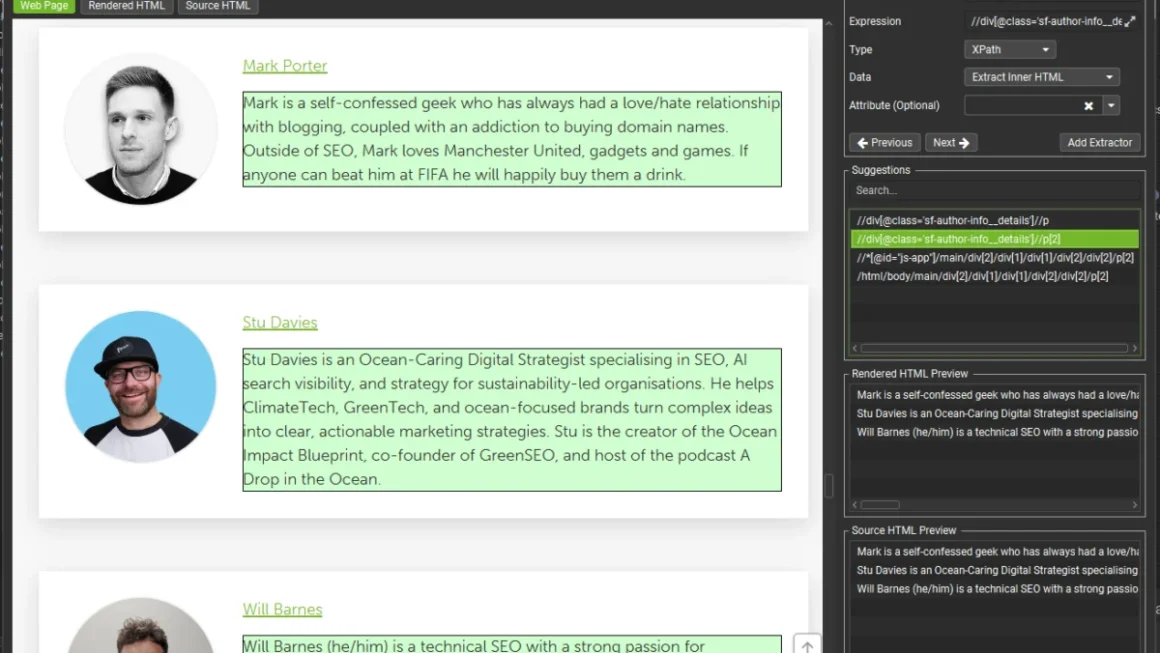Screen dimensions: 1160x653
Task: Switch to the Rendered HTML tab
Action: (x=127, y=6)
